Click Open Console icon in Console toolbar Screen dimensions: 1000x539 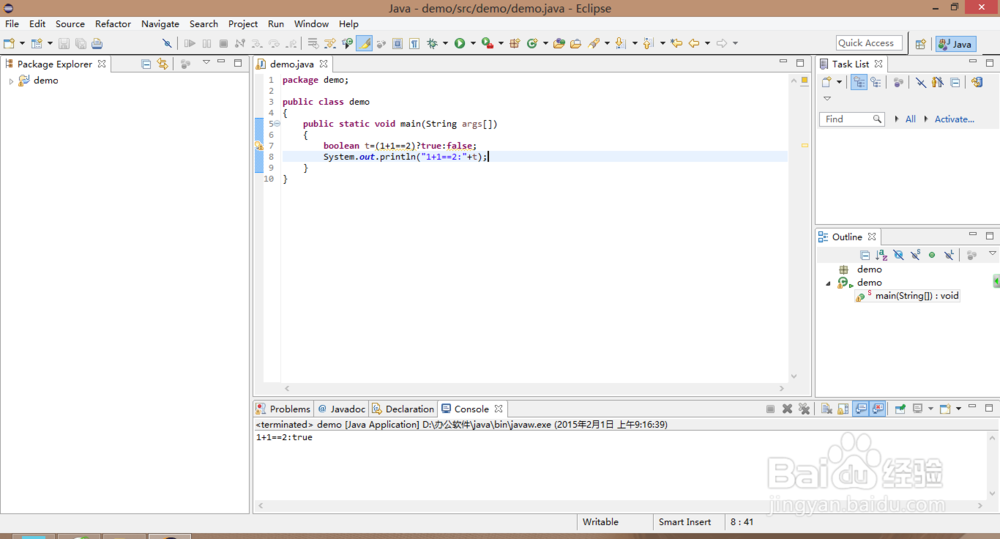[x=945, y=409]
